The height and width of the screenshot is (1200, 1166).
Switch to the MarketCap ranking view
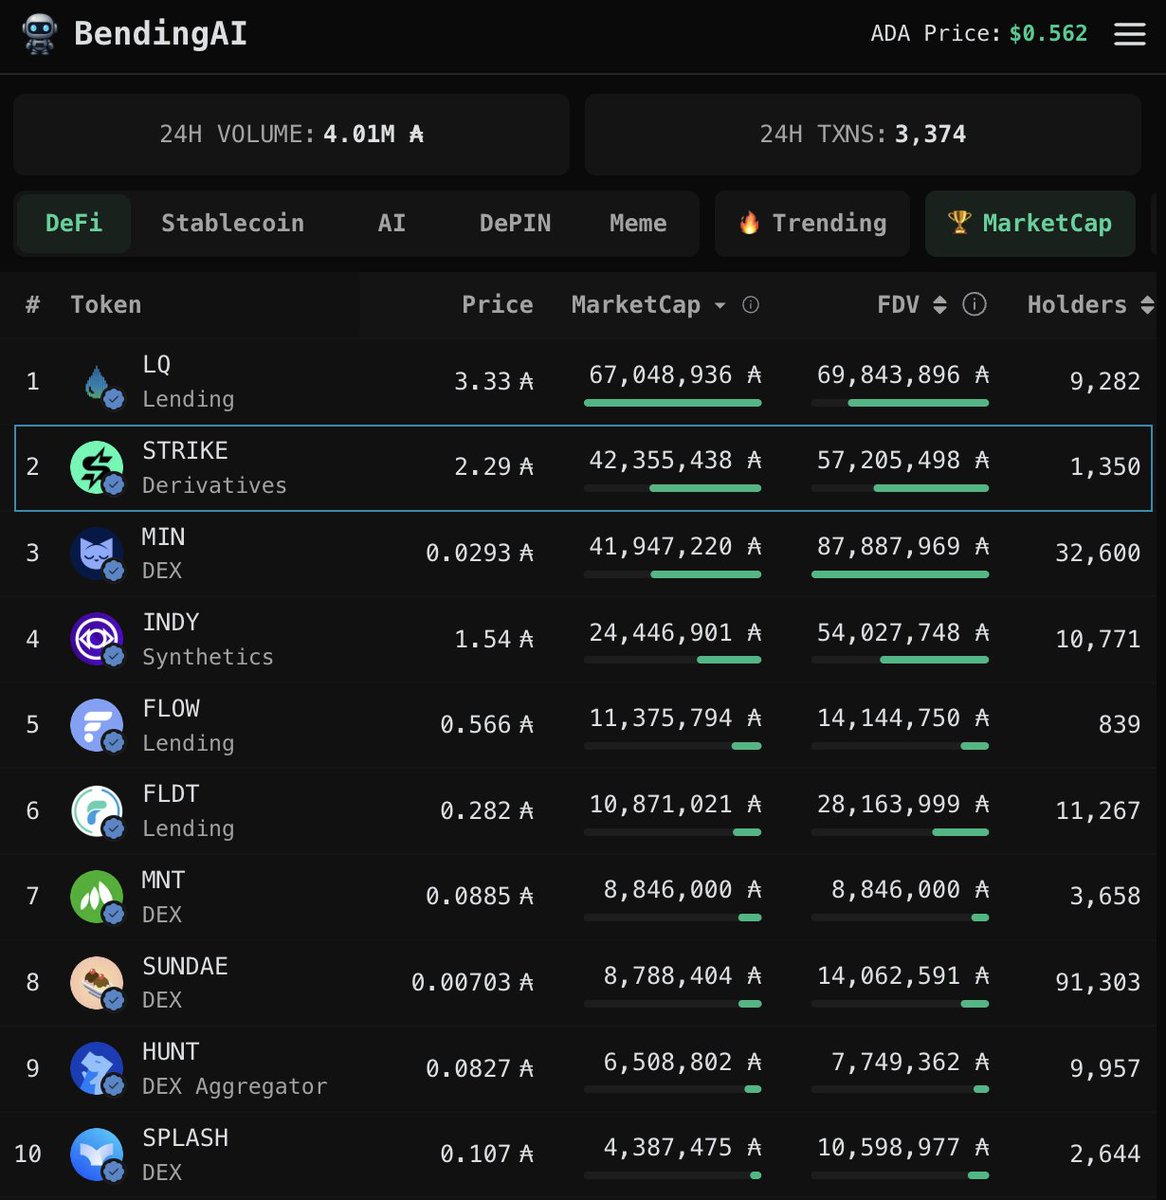click(1030, 223)
